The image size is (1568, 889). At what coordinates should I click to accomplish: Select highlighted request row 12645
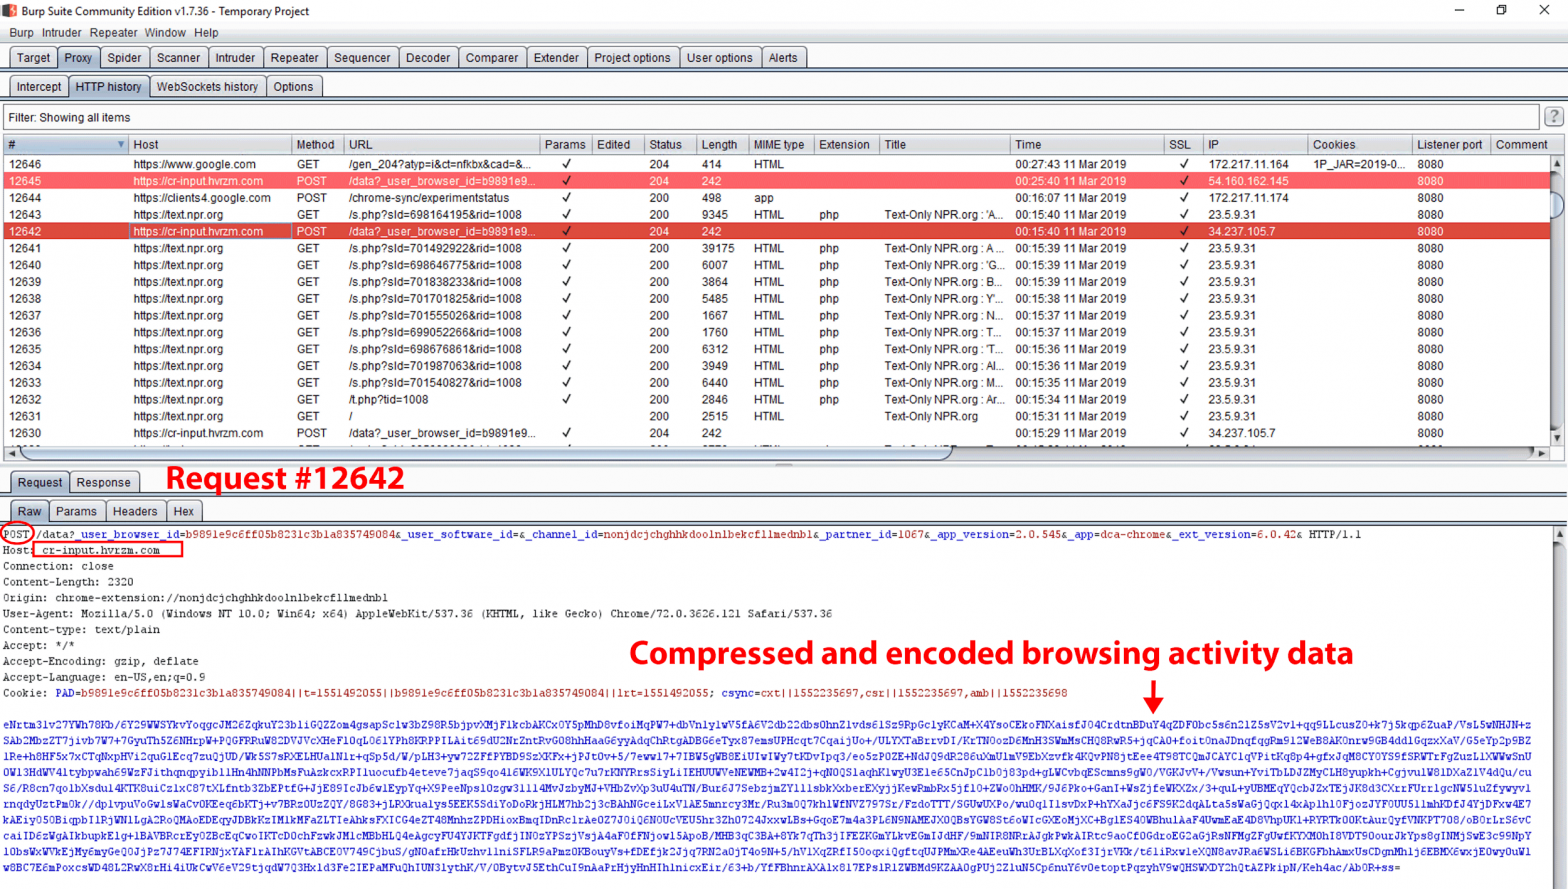point(777,181)
